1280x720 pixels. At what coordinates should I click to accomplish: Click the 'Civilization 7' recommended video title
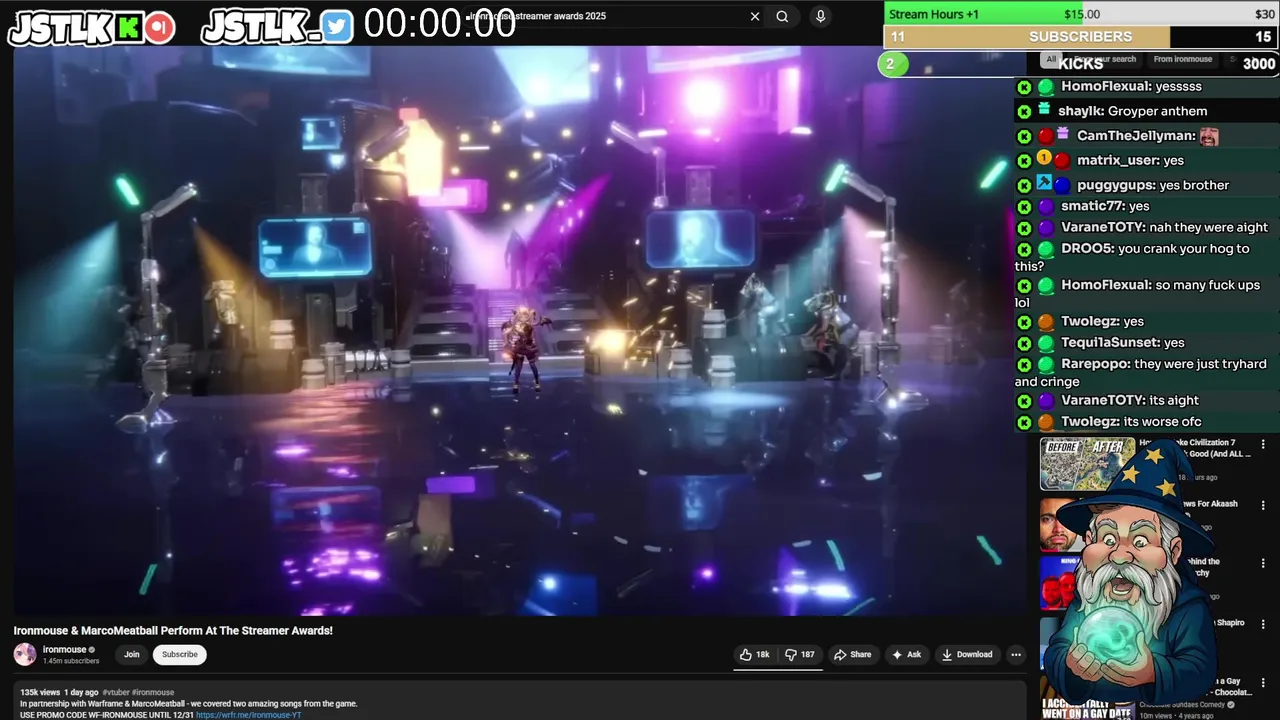(x=1195, y=448)
